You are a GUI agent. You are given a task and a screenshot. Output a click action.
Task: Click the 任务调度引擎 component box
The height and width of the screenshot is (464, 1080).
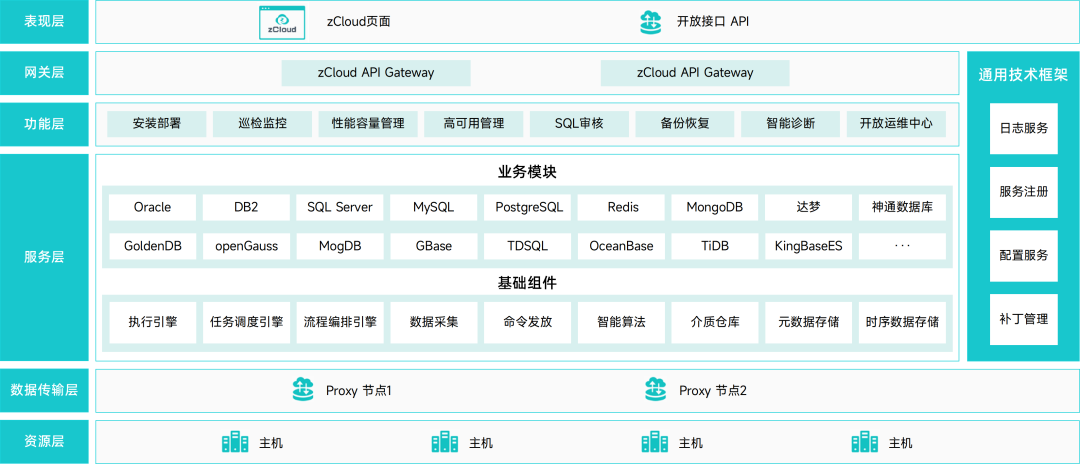point(247,322)
